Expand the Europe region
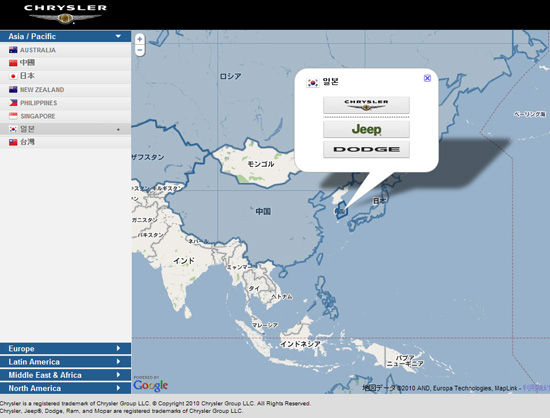This screenshot has height=418, width=550. (x=66, y=349)
